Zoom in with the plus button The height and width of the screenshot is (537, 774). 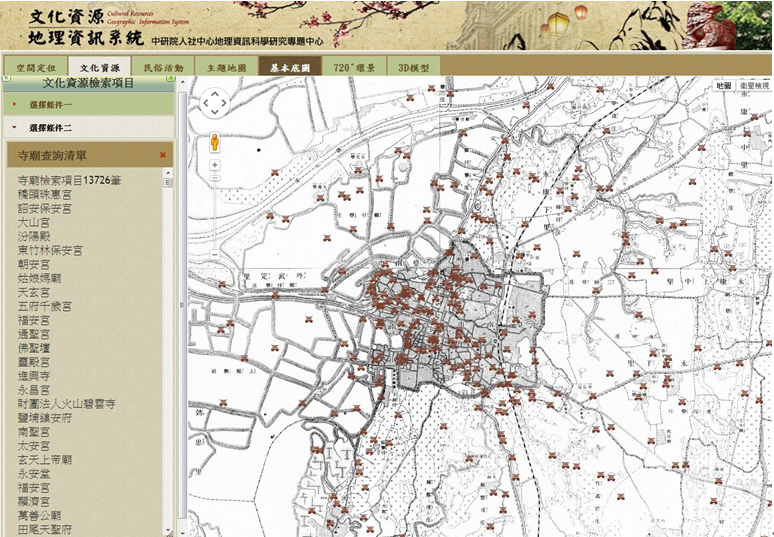(x=214, y=164)
